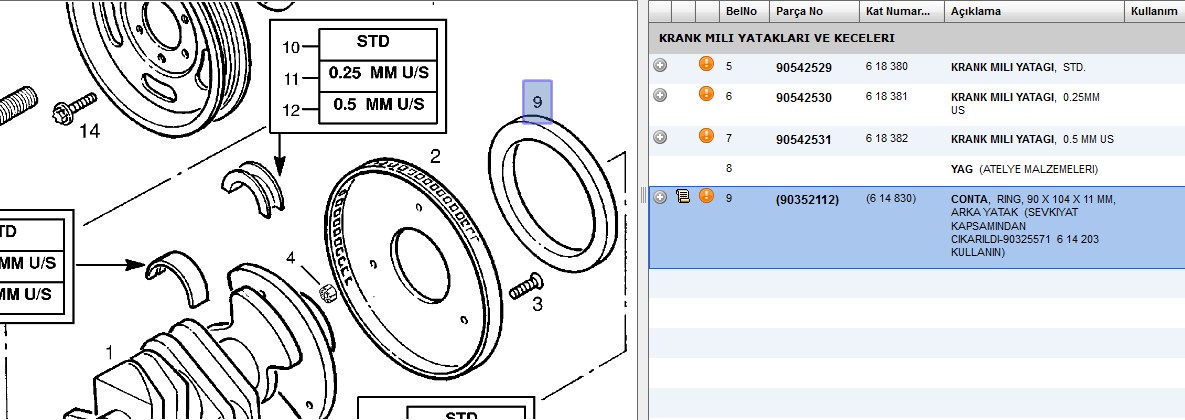Click callout number 3 by the bolt

pos(537,304)
